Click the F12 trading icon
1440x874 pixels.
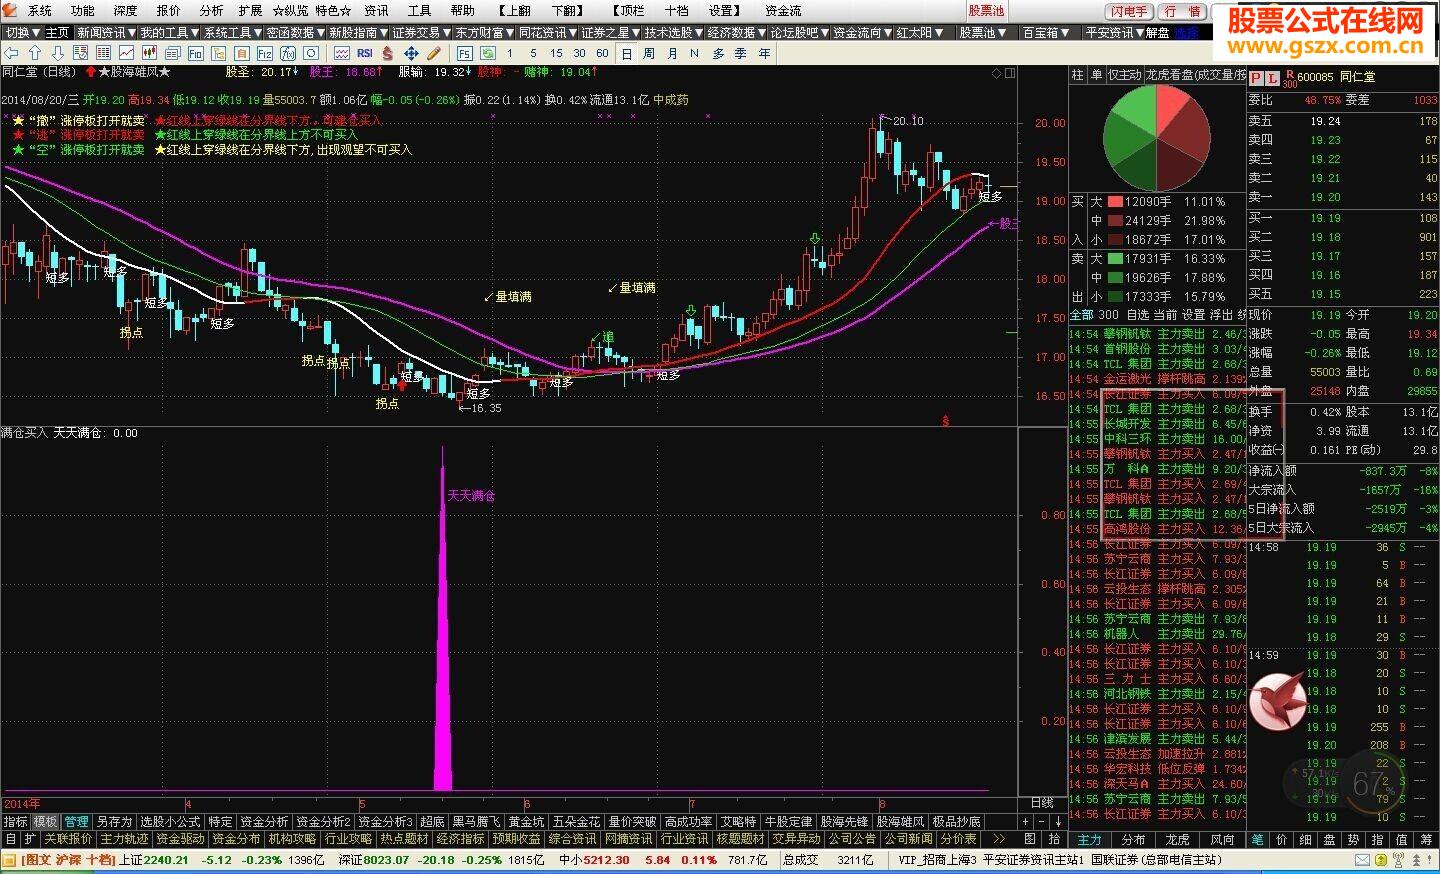click(264, 53)
